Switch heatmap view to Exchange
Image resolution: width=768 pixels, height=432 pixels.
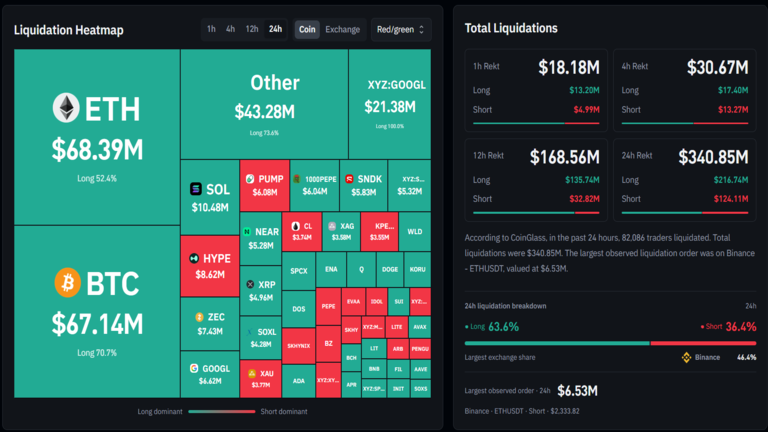click(x=342, y=29)
